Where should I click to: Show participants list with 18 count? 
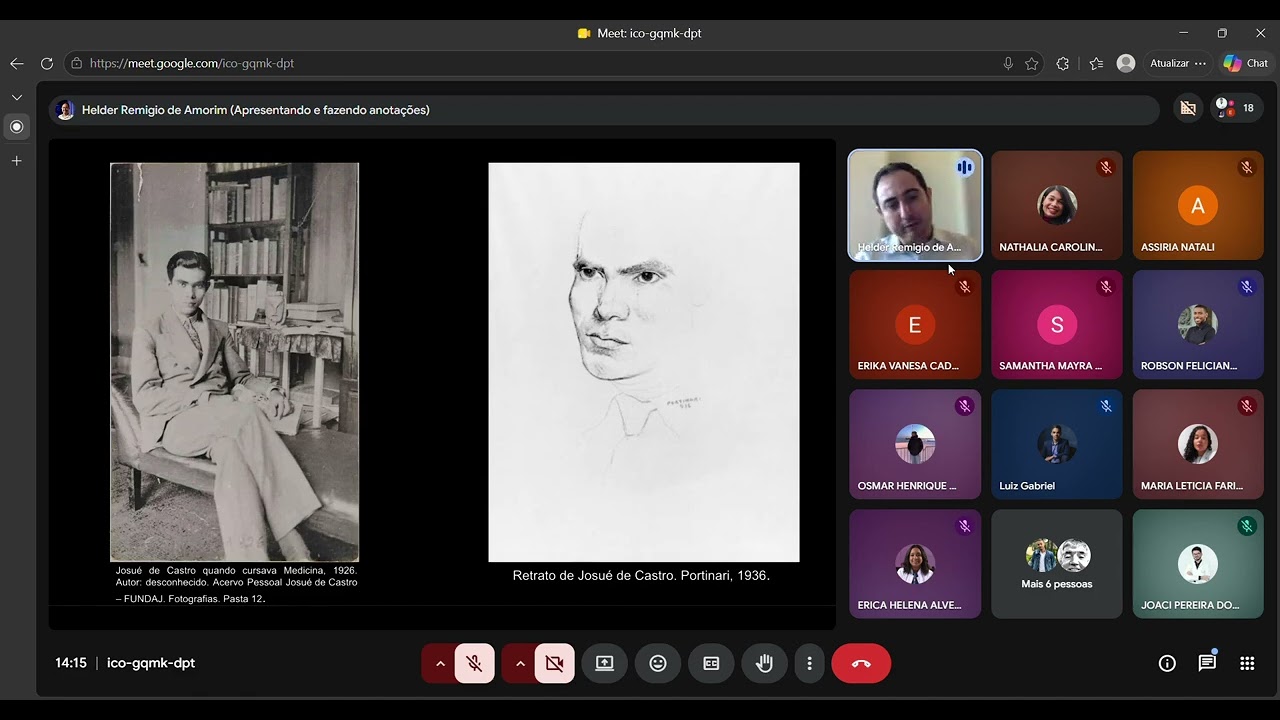click(x=1237, y=108)
